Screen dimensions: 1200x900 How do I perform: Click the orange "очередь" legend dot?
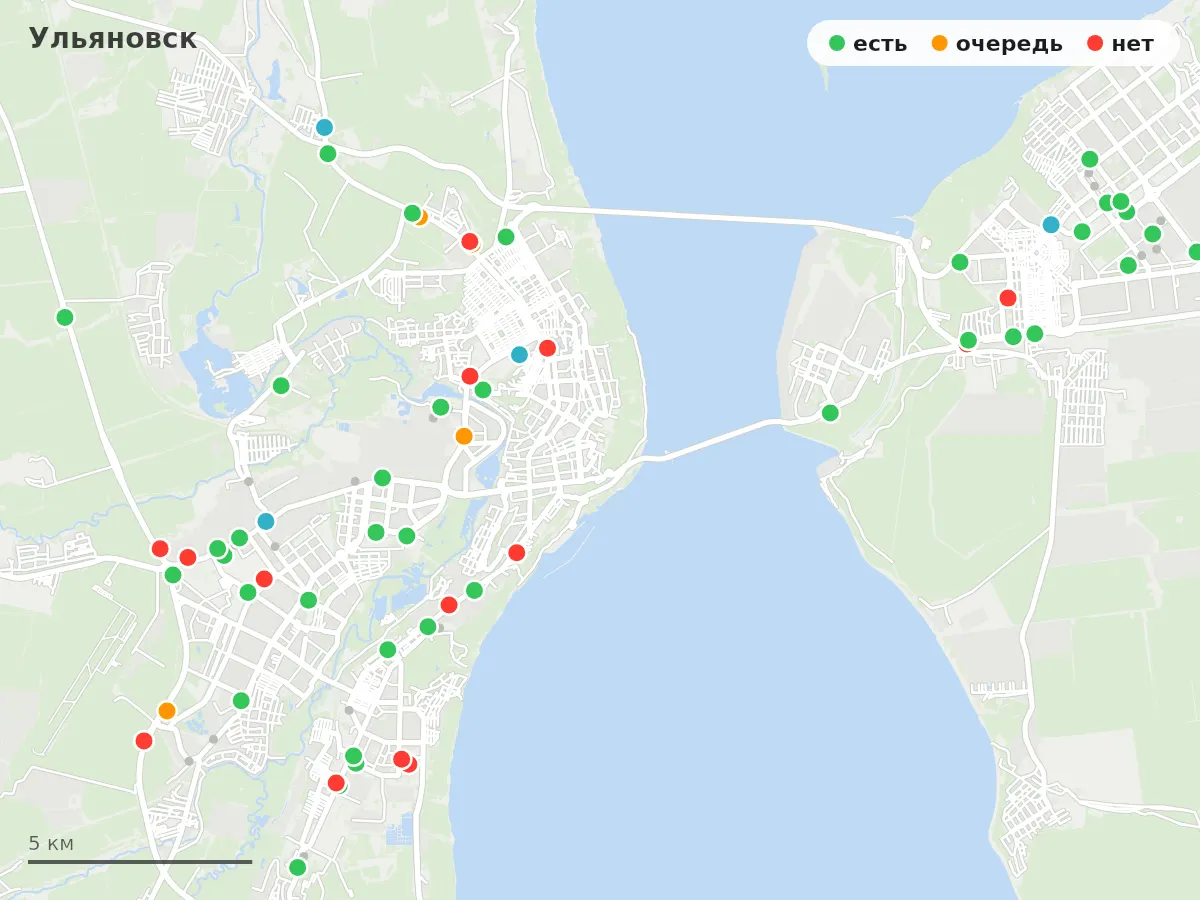pos(939,43)
